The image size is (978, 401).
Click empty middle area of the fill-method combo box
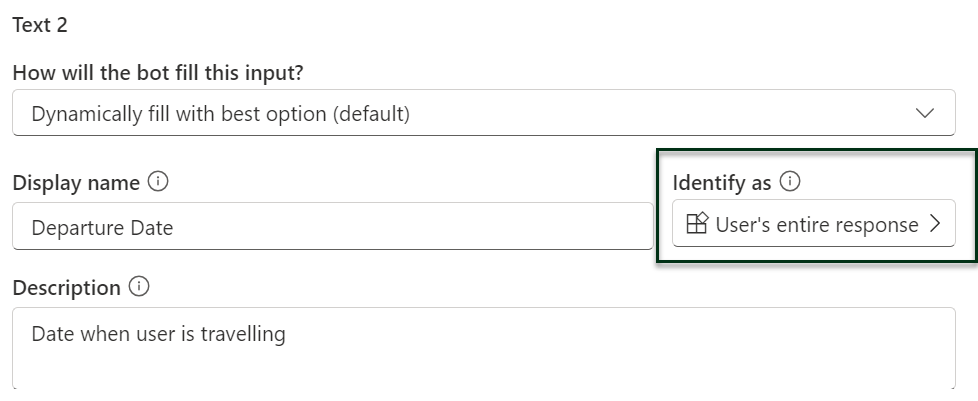click(650, 114)
